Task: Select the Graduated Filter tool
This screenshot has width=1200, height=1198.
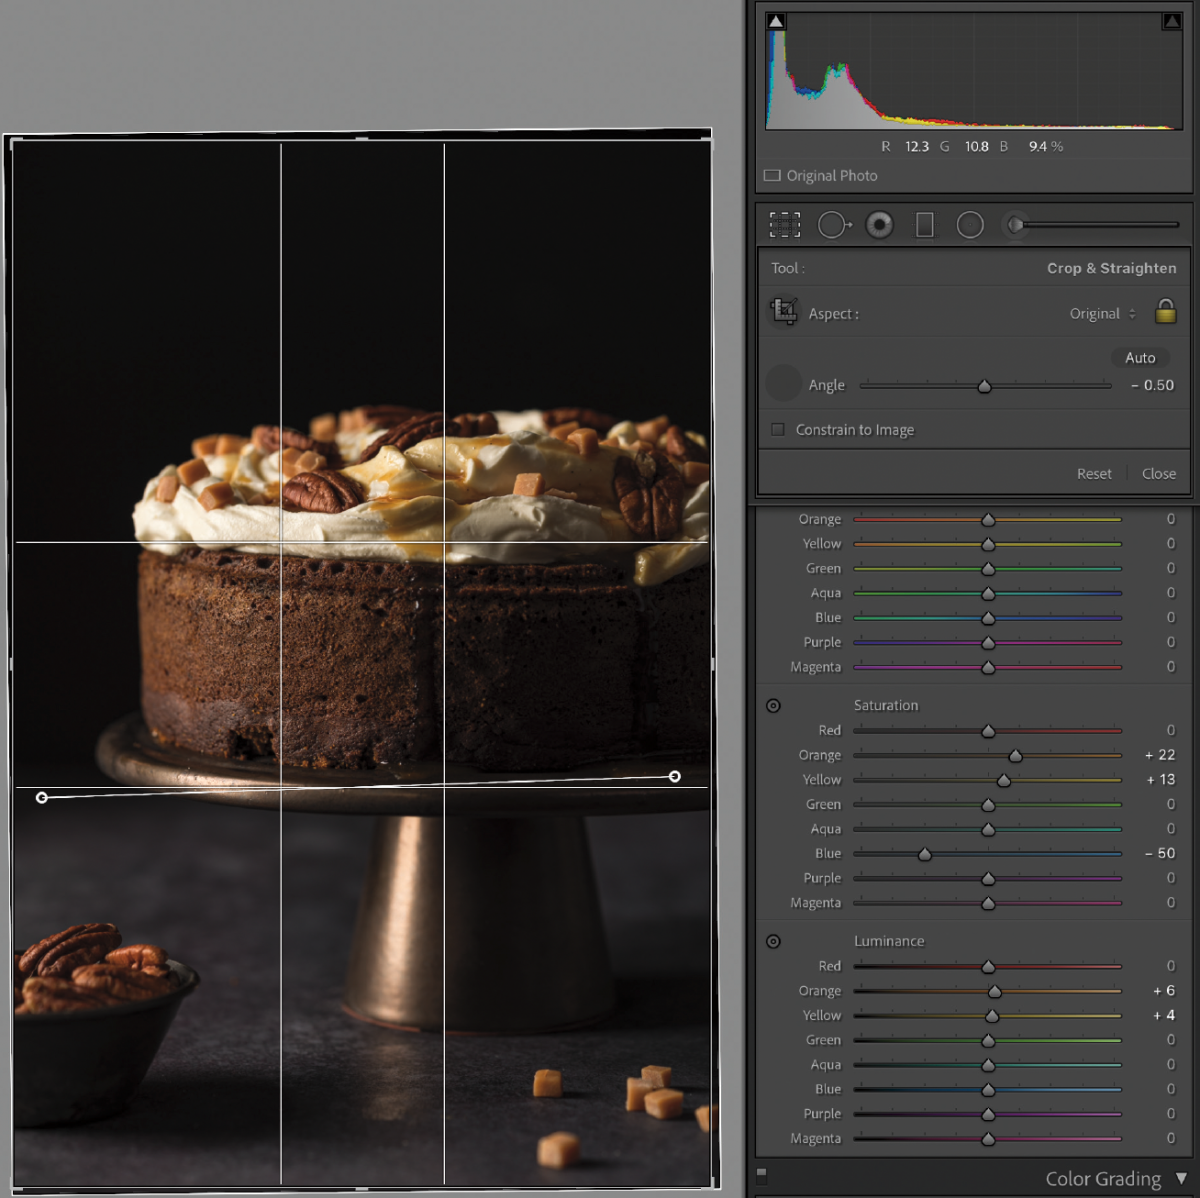Action: pyautogui.click(x=924, y=224)
